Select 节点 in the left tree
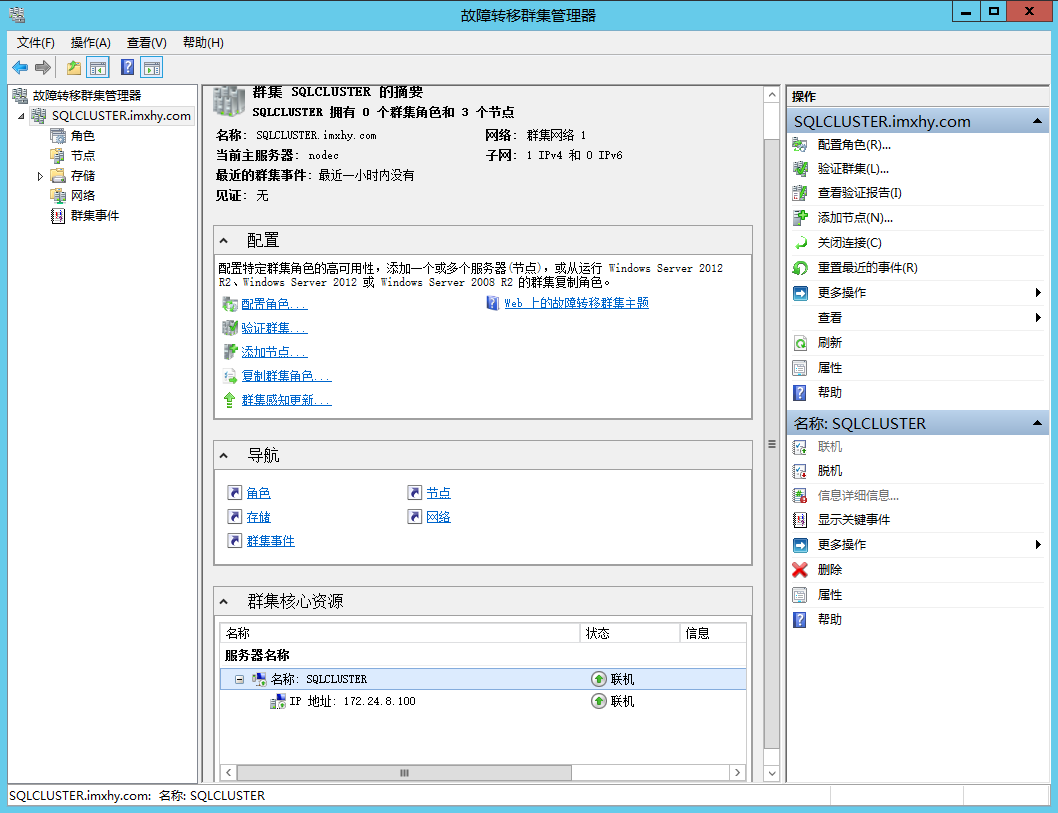This screenshot has height=813, width=1058. click(82, 155)
